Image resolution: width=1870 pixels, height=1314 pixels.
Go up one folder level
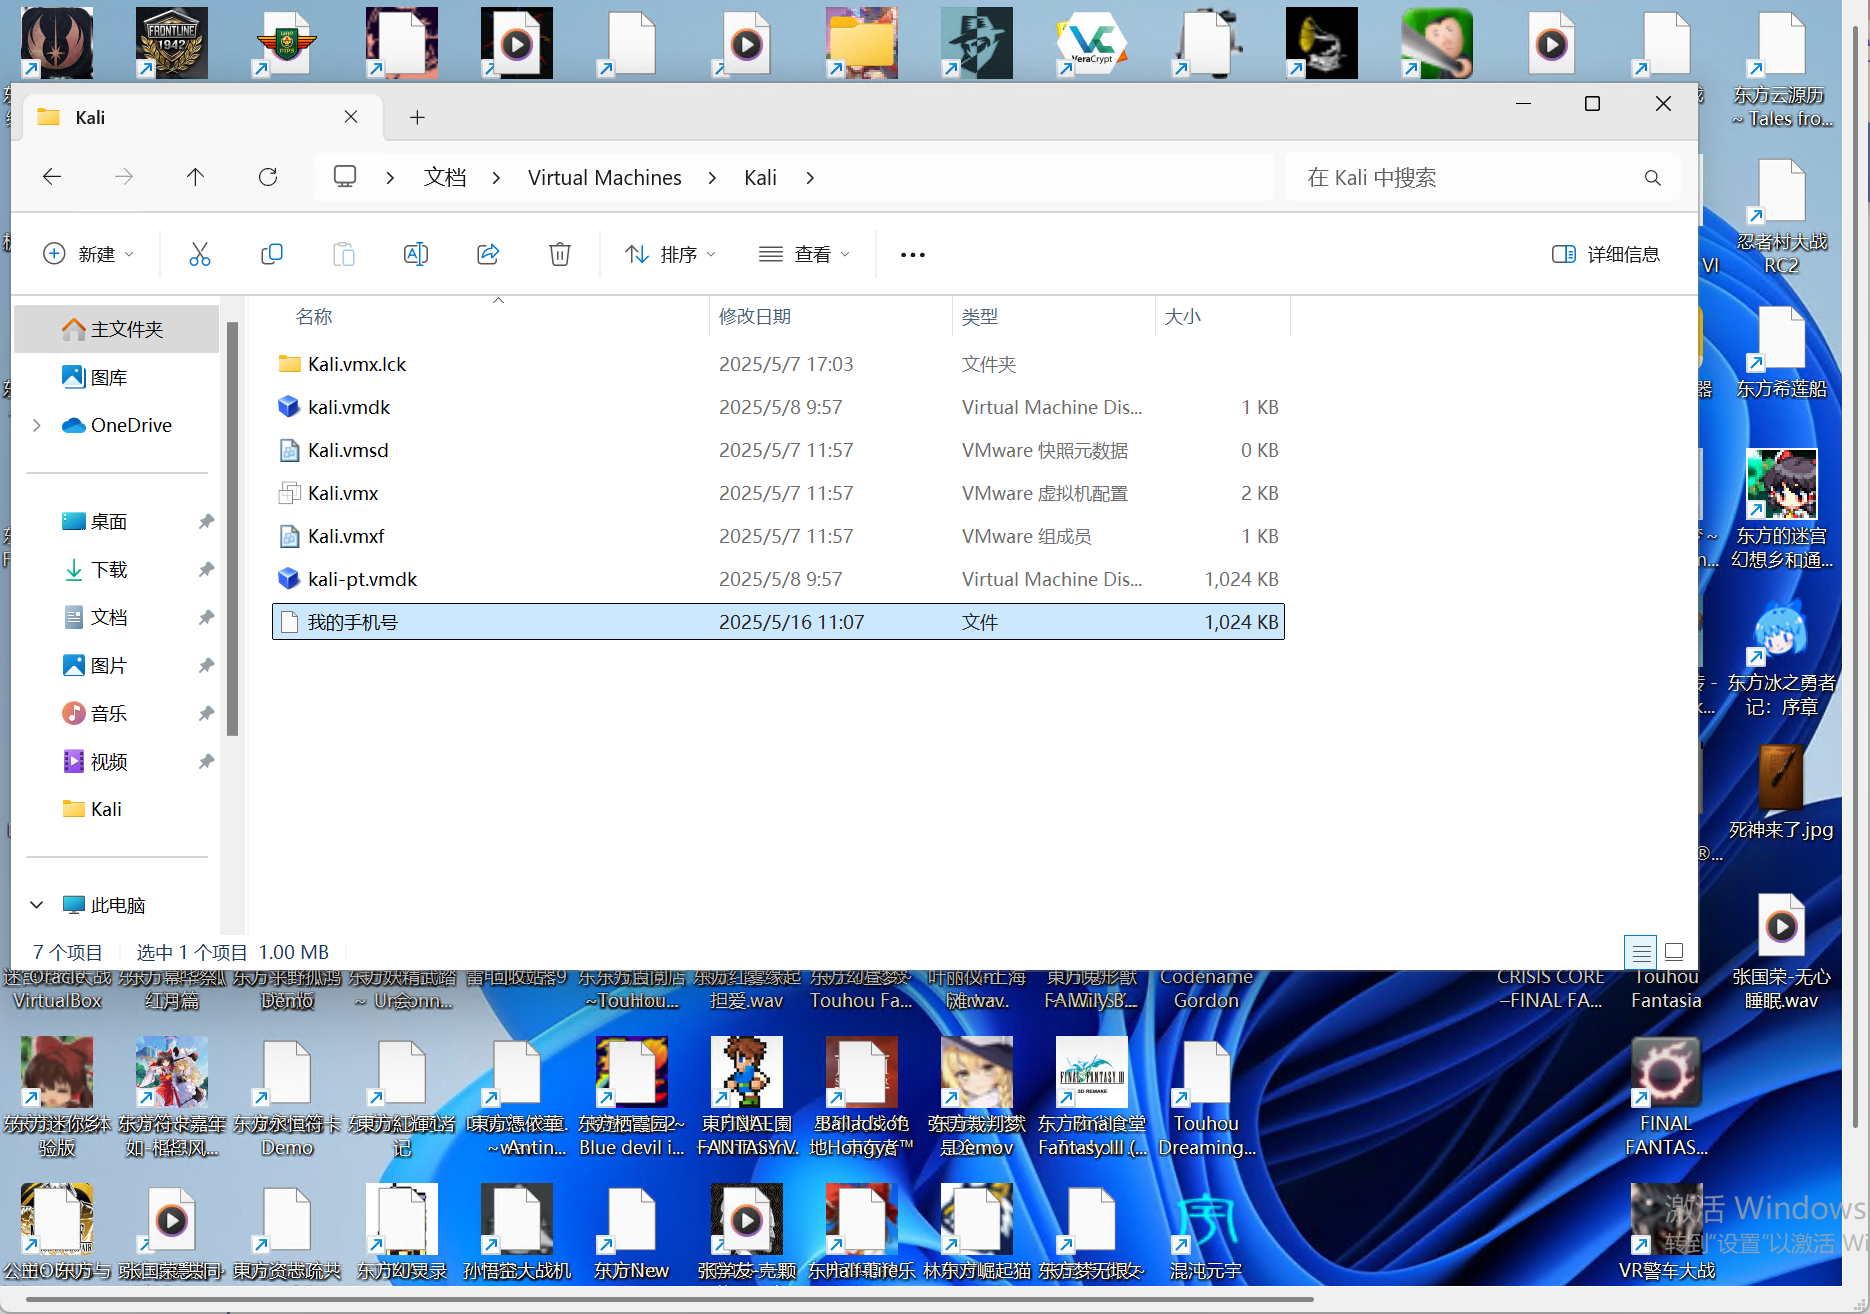click(195, 177)
